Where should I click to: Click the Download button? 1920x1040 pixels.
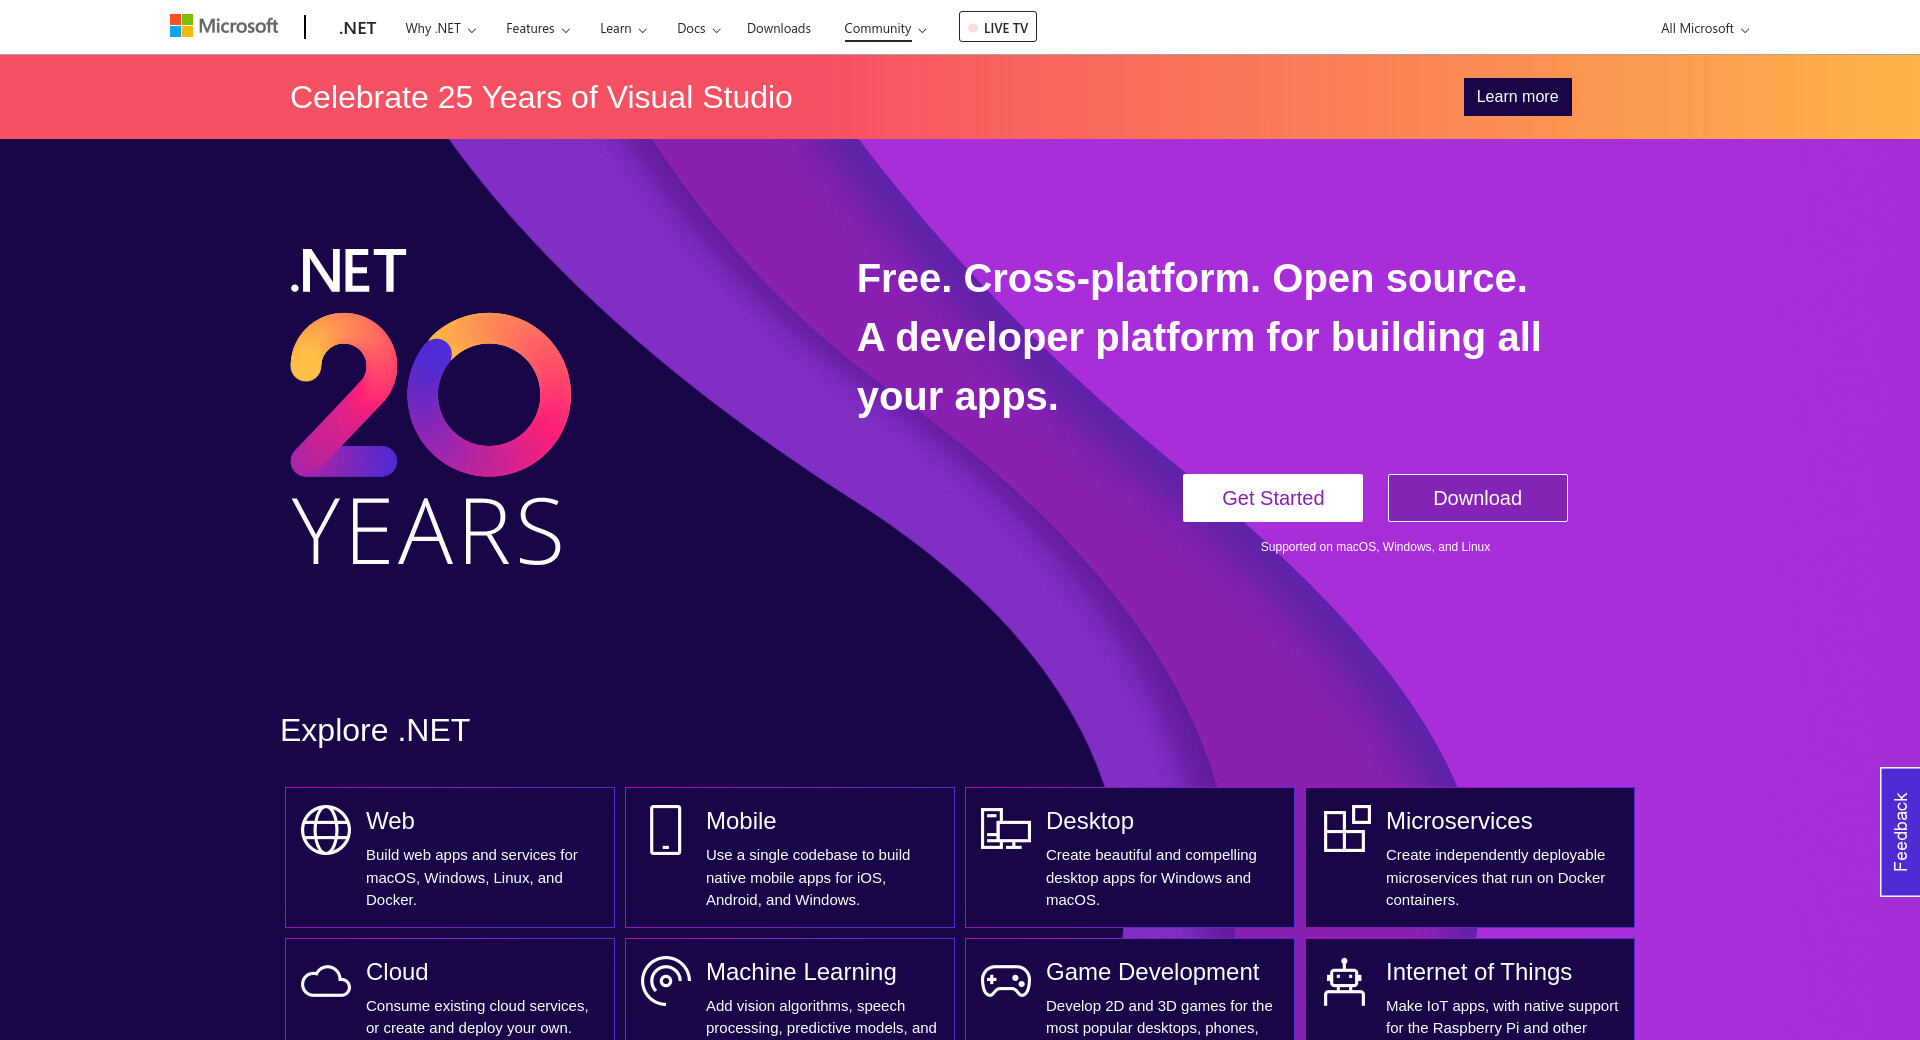(x=1477, y=498)
